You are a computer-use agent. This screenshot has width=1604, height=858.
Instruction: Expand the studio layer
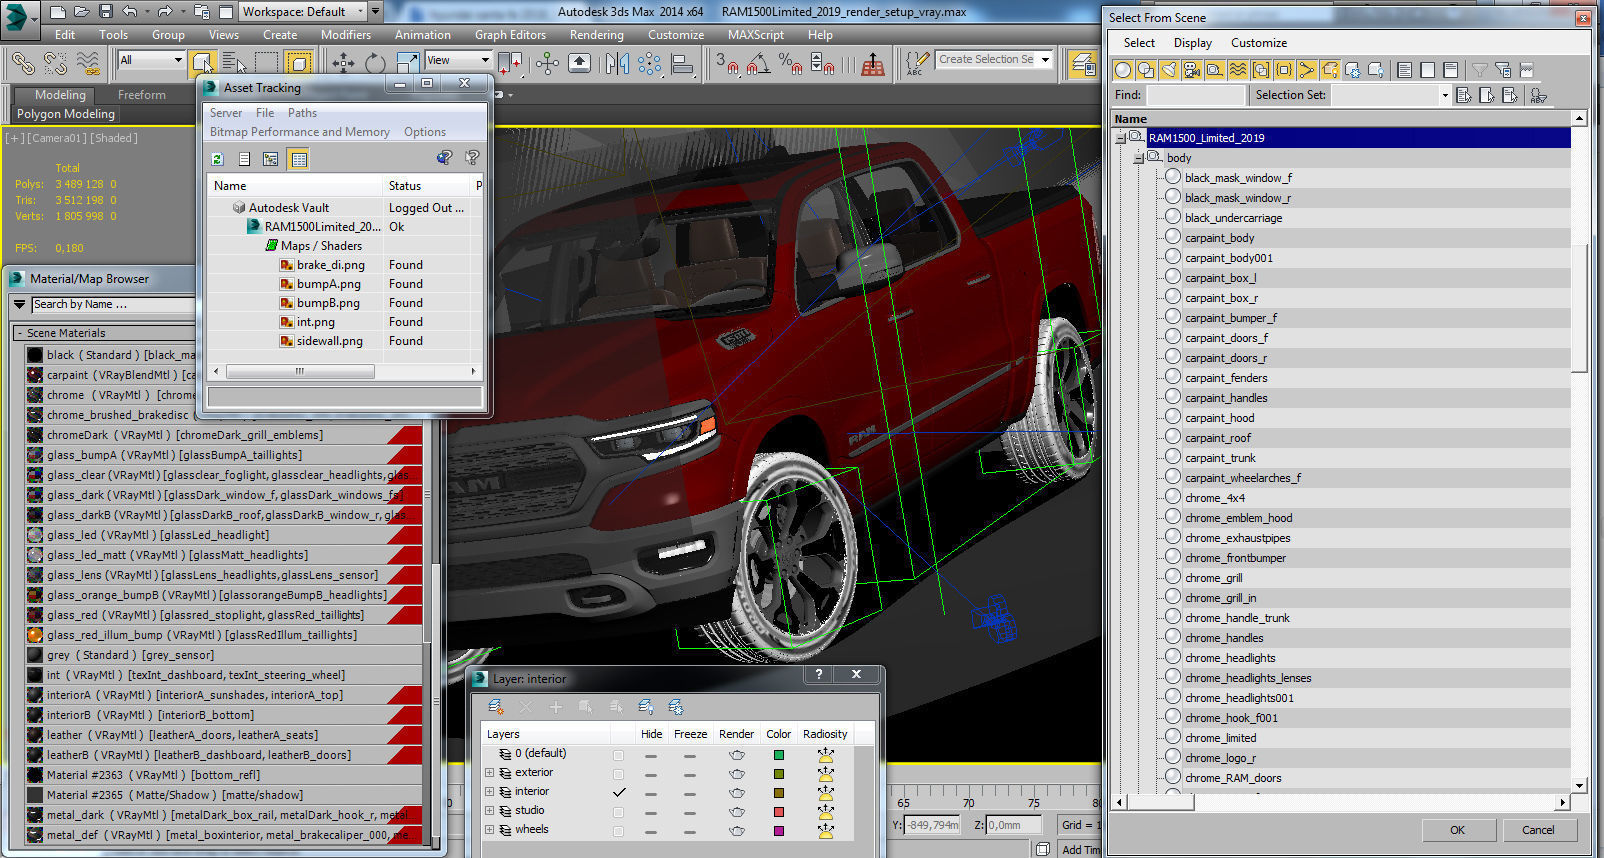coord(490,811)
